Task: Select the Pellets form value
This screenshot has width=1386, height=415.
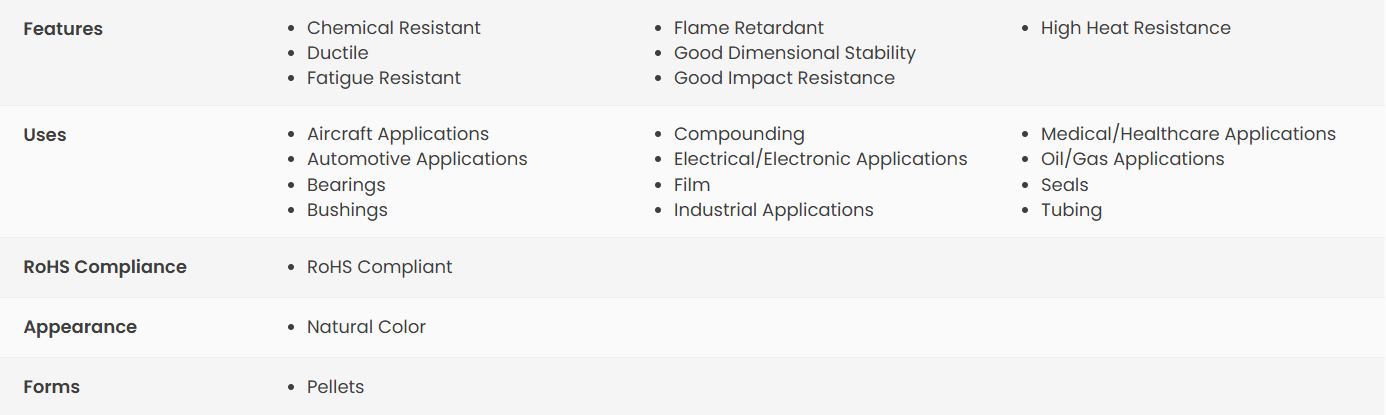Action: pos(336,387)
